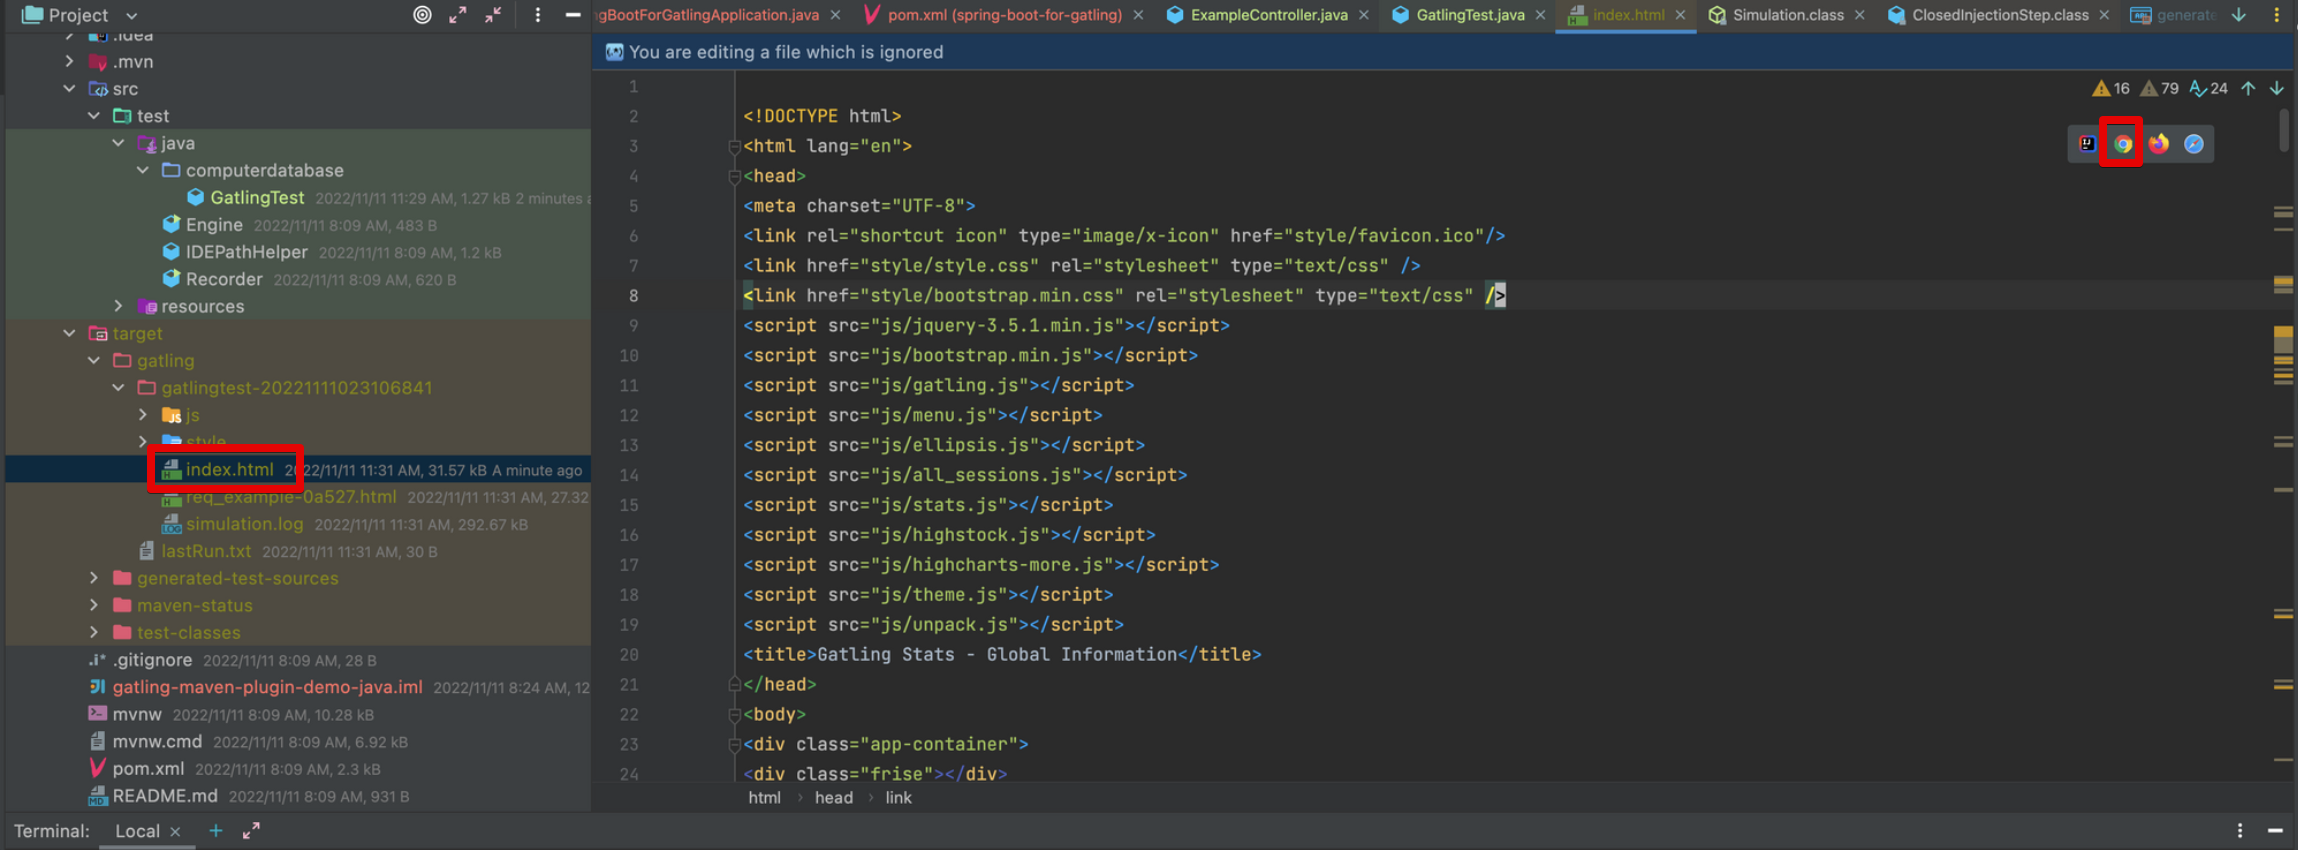Show hidden tabs dropdown arrow
Image resolution: width=2298 pixels, height=850 pixels.
click(2239, 15)
